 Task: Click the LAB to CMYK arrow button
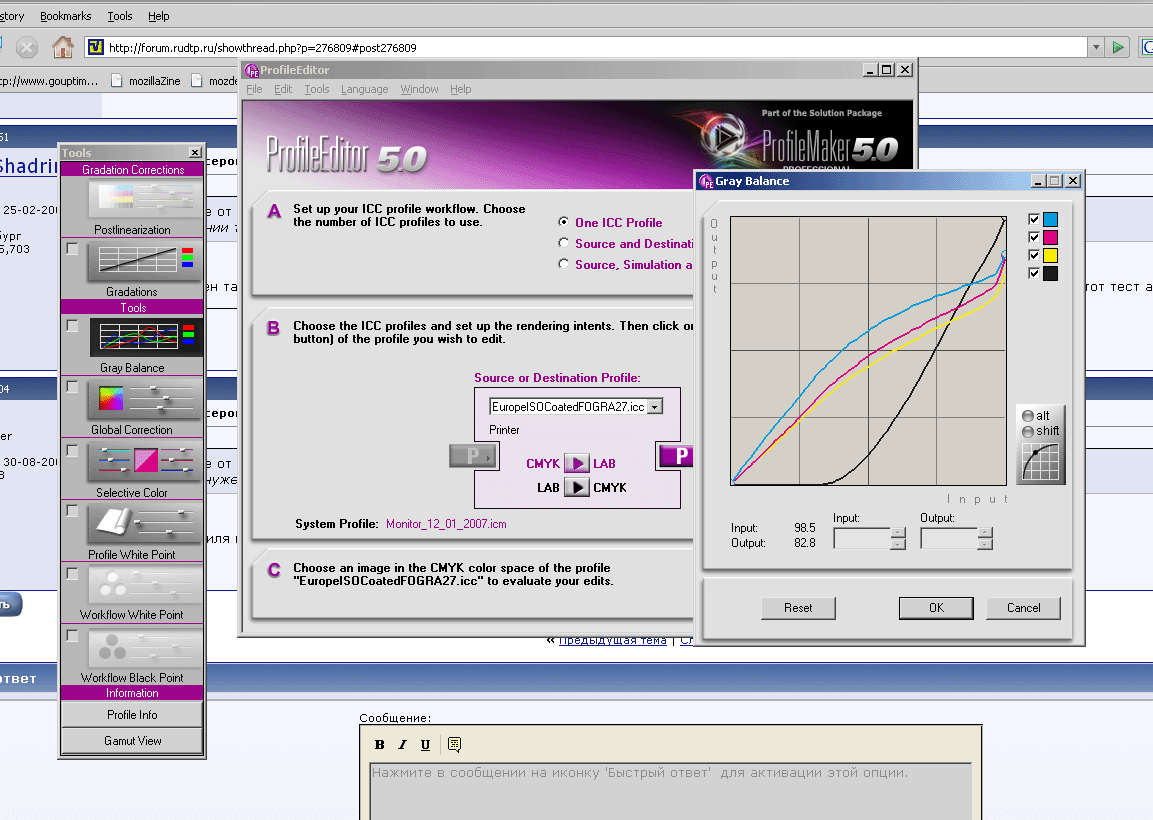pos(576,488)
